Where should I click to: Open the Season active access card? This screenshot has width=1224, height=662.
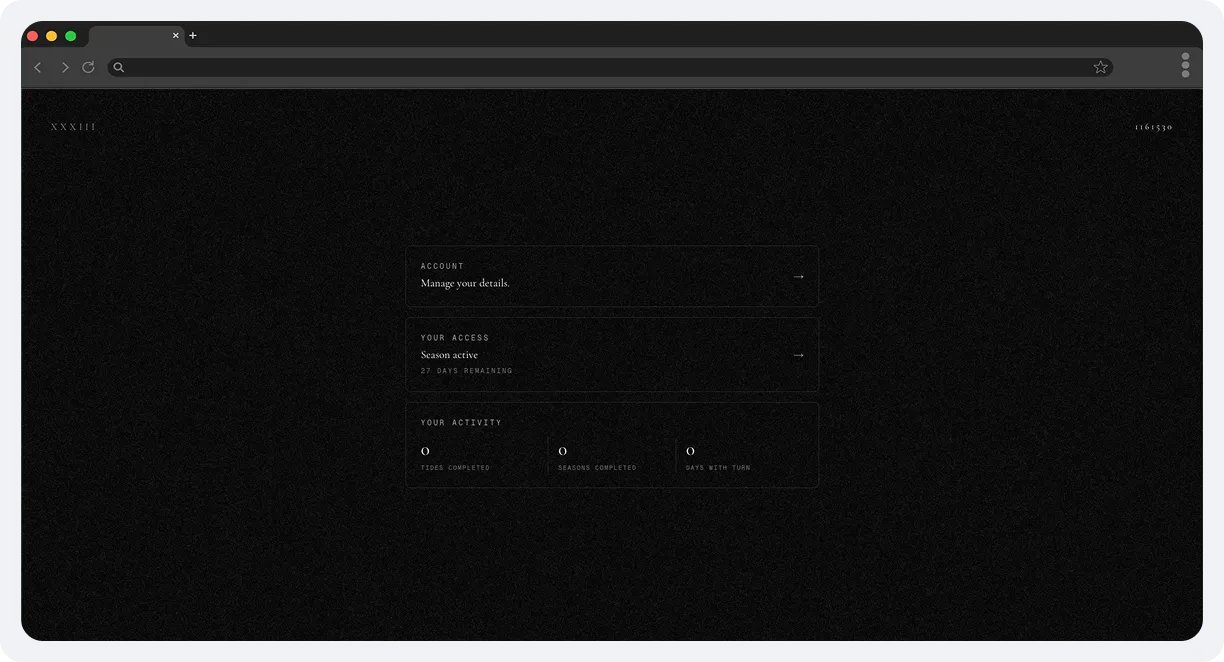(612, 354)
